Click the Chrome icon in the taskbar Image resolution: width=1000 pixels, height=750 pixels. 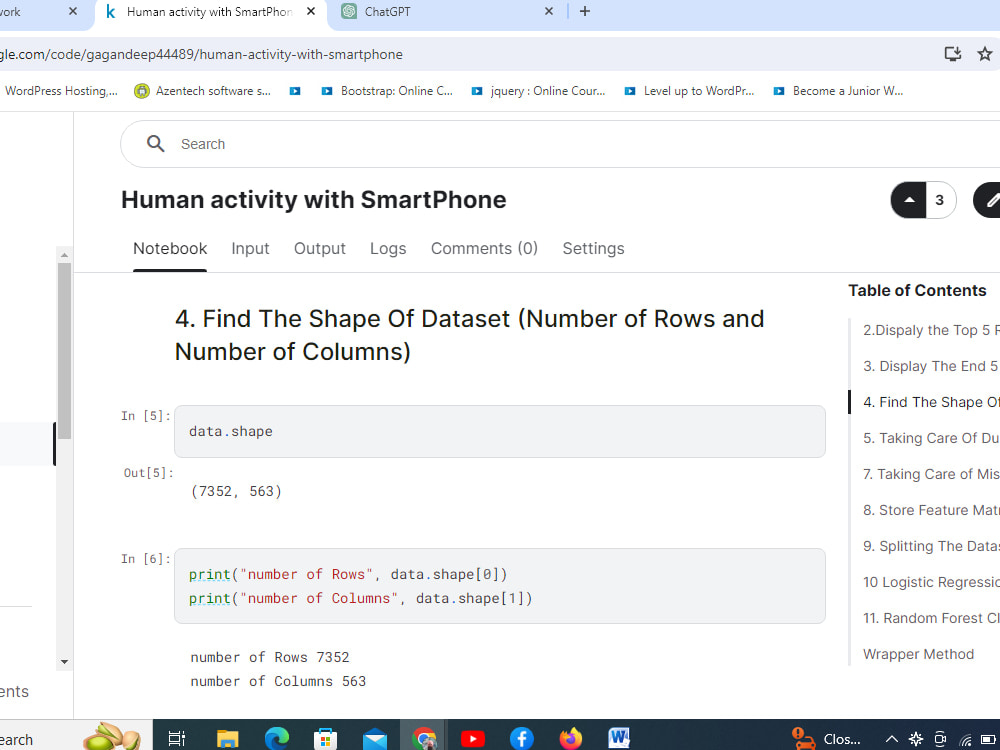(x=423, y=739)
